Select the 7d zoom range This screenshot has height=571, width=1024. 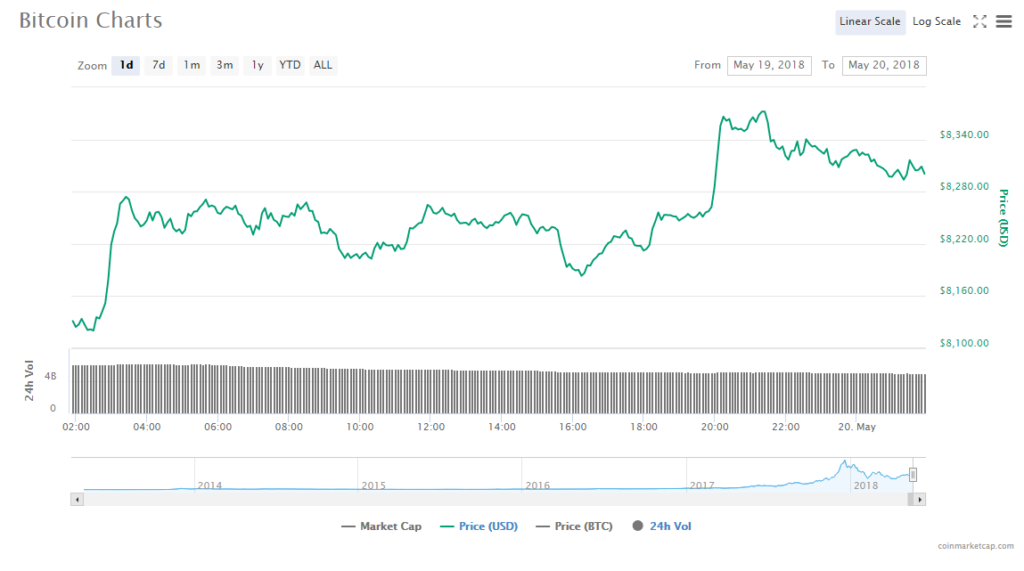click(158, 65)
